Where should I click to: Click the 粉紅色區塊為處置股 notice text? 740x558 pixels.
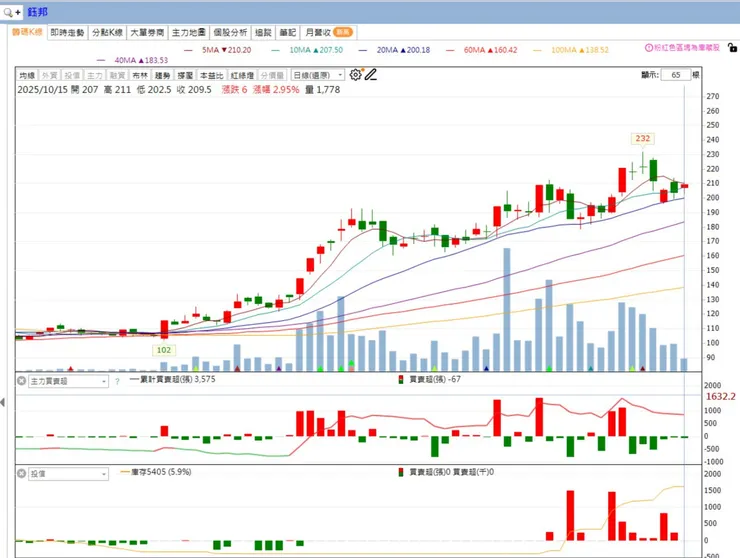point(687,48)
